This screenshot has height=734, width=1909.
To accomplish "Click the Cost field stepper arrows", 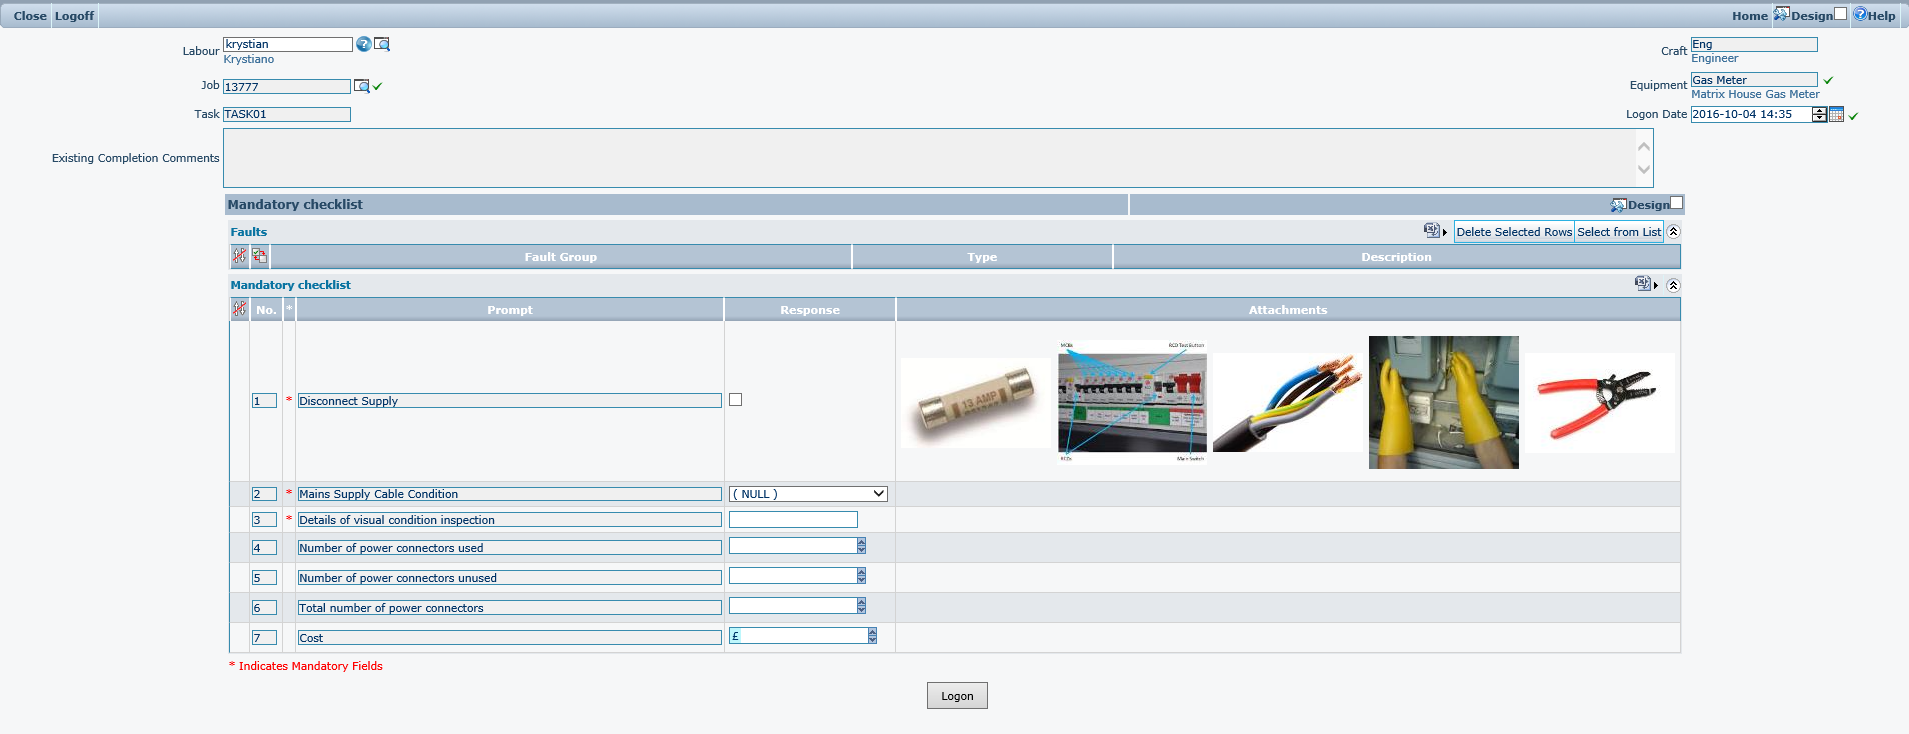I will pyautogui.click(x=873, y=636).
